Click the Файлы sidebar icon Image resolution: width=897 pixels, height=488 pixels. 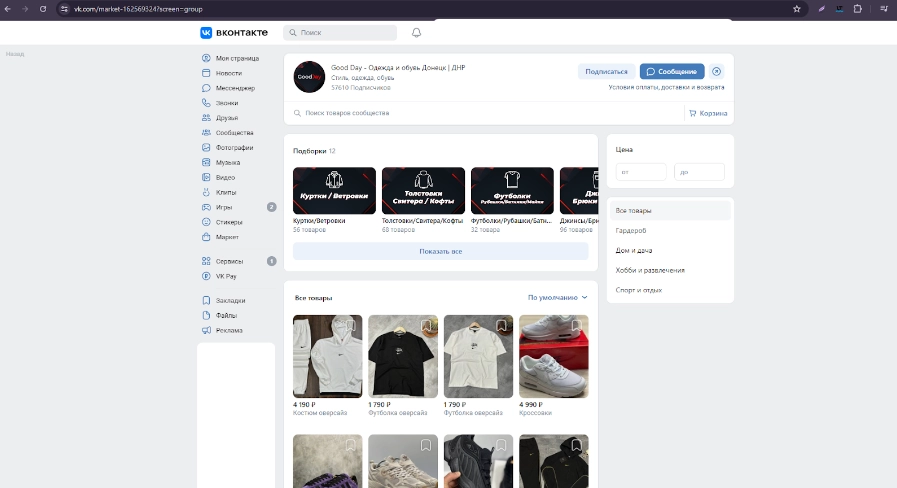click(206, 315)
